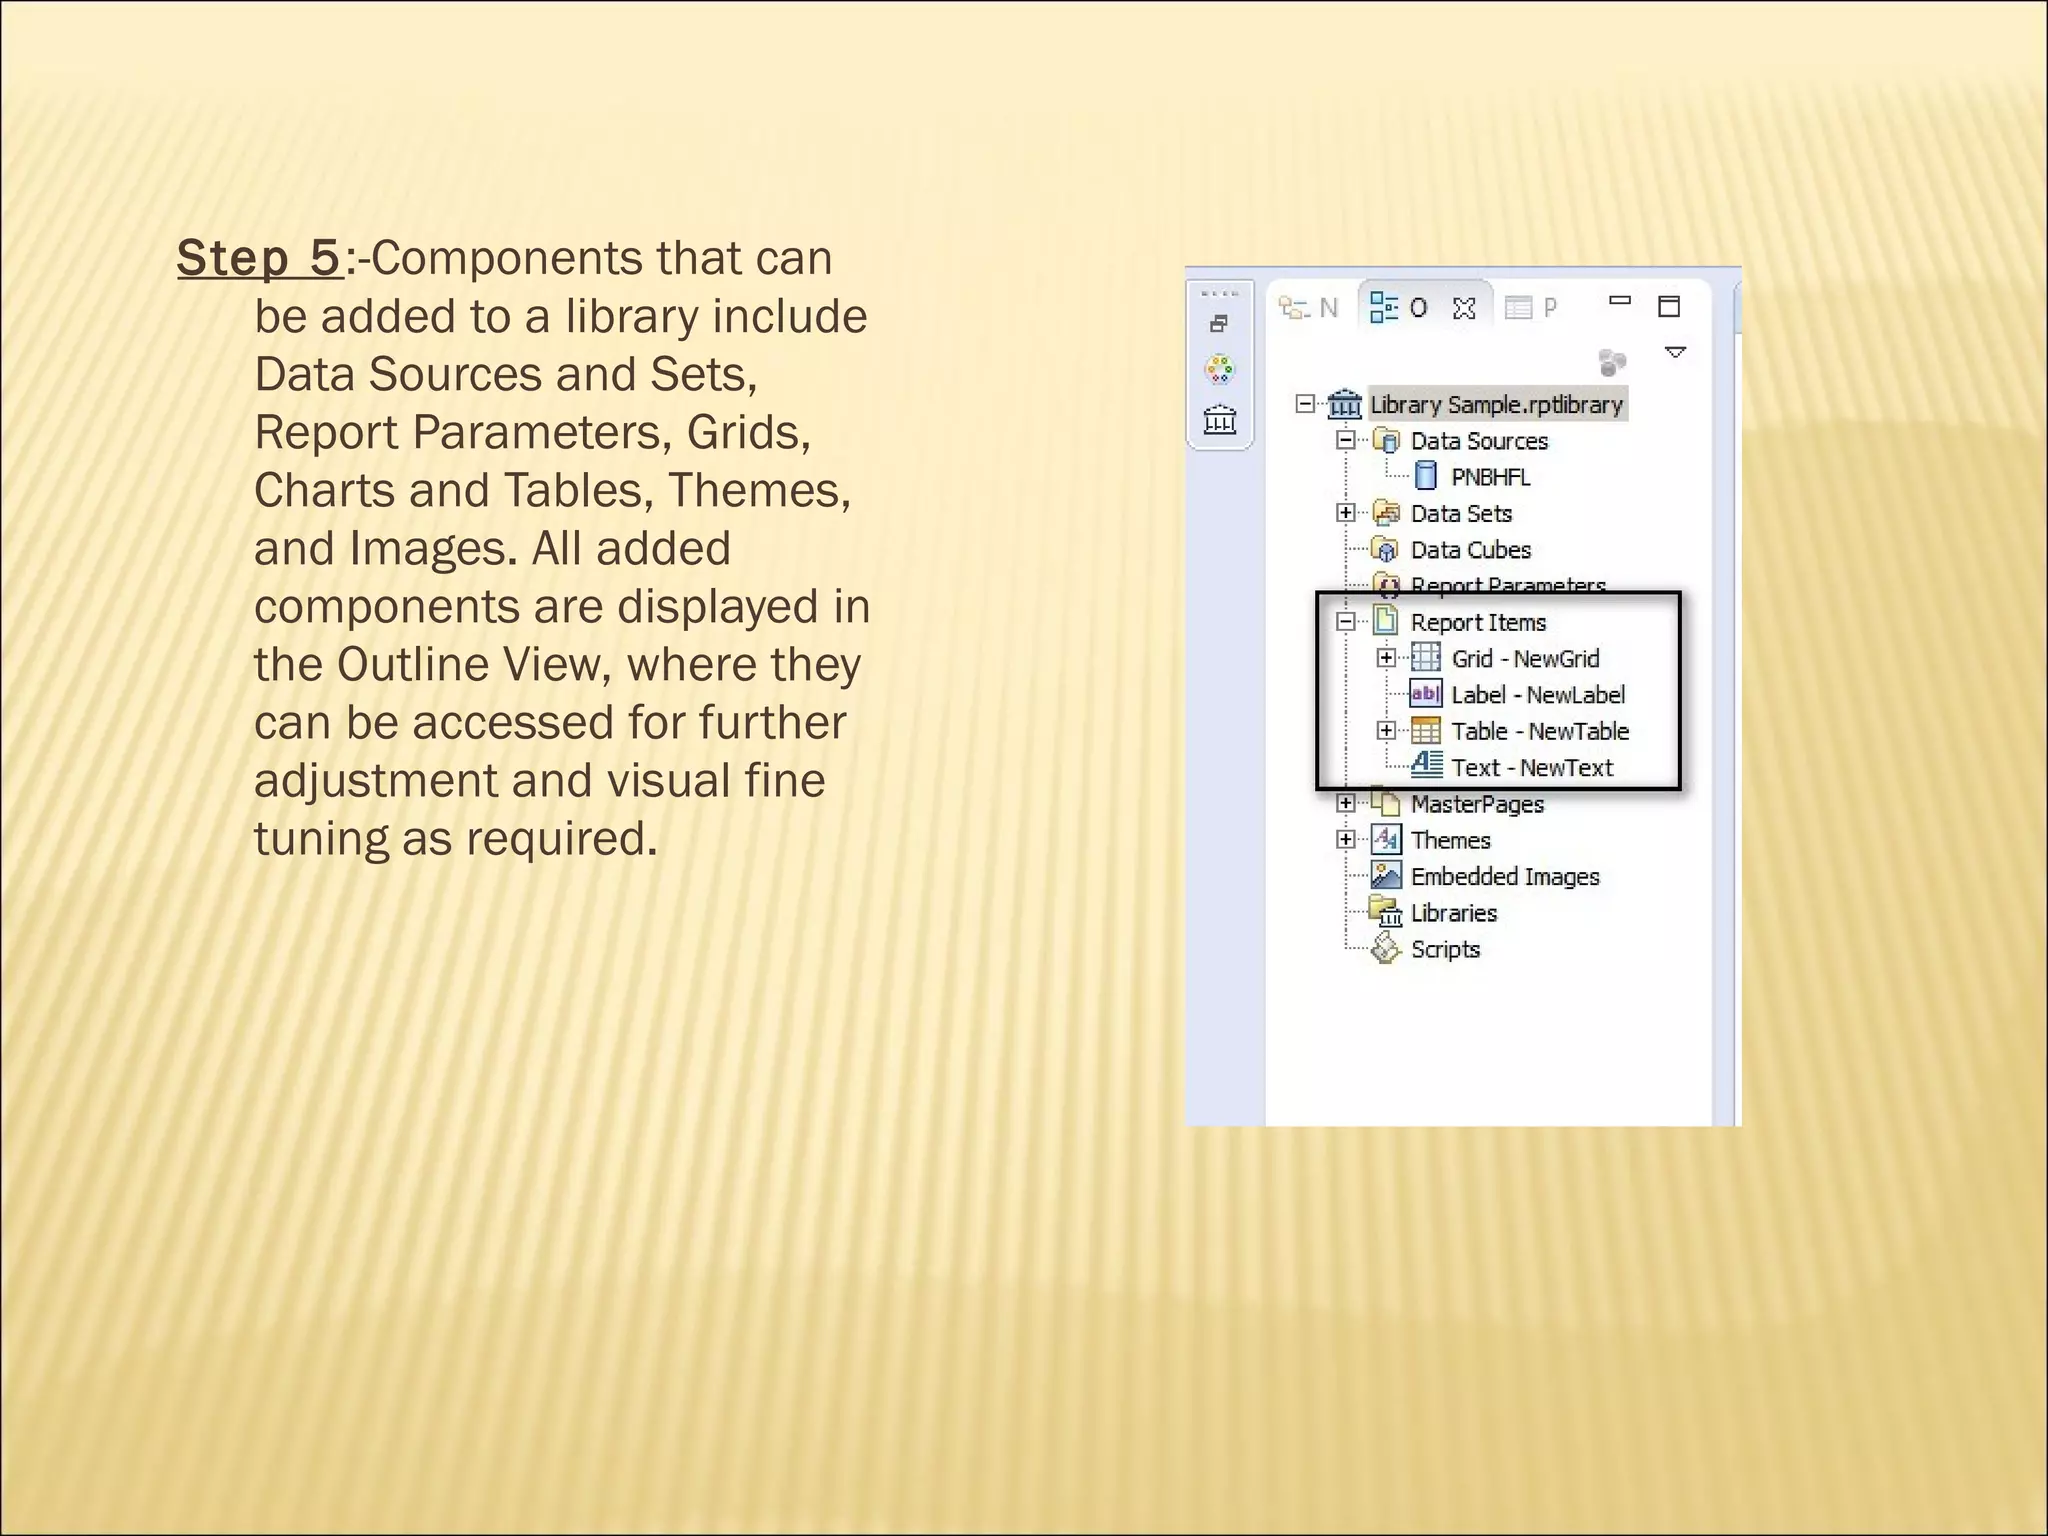
Task: Click the MasterPages pages icon
Action: coord(1386,803)
